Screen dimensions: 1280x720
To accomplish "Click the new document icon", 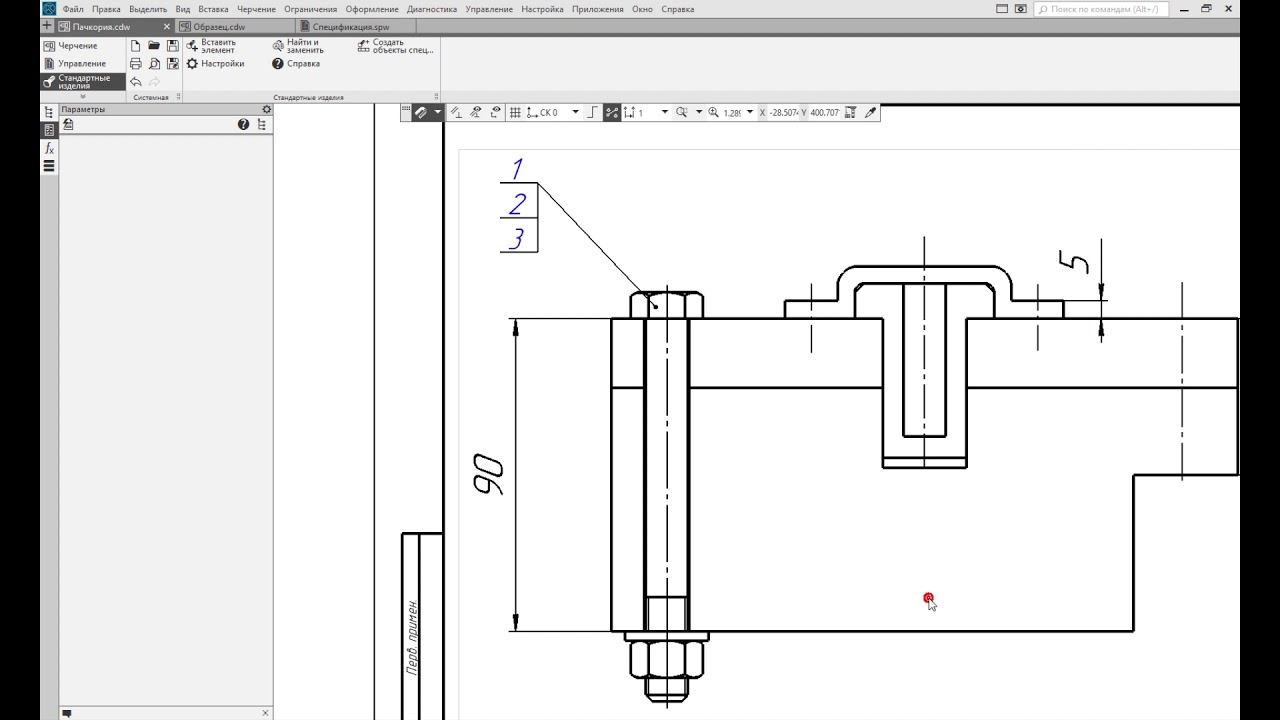I will tap(136, 46).
